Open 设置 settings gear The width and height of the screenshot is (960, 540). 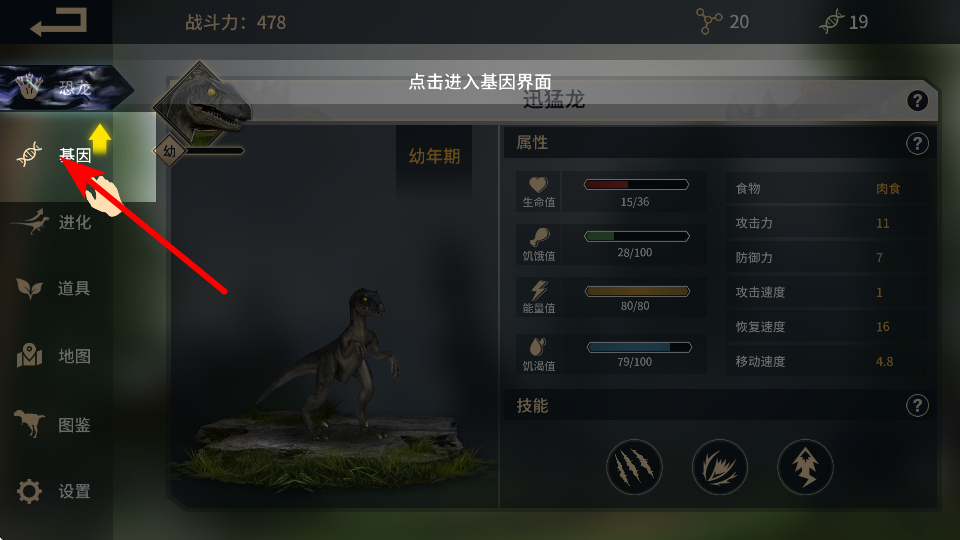[56, 491]
